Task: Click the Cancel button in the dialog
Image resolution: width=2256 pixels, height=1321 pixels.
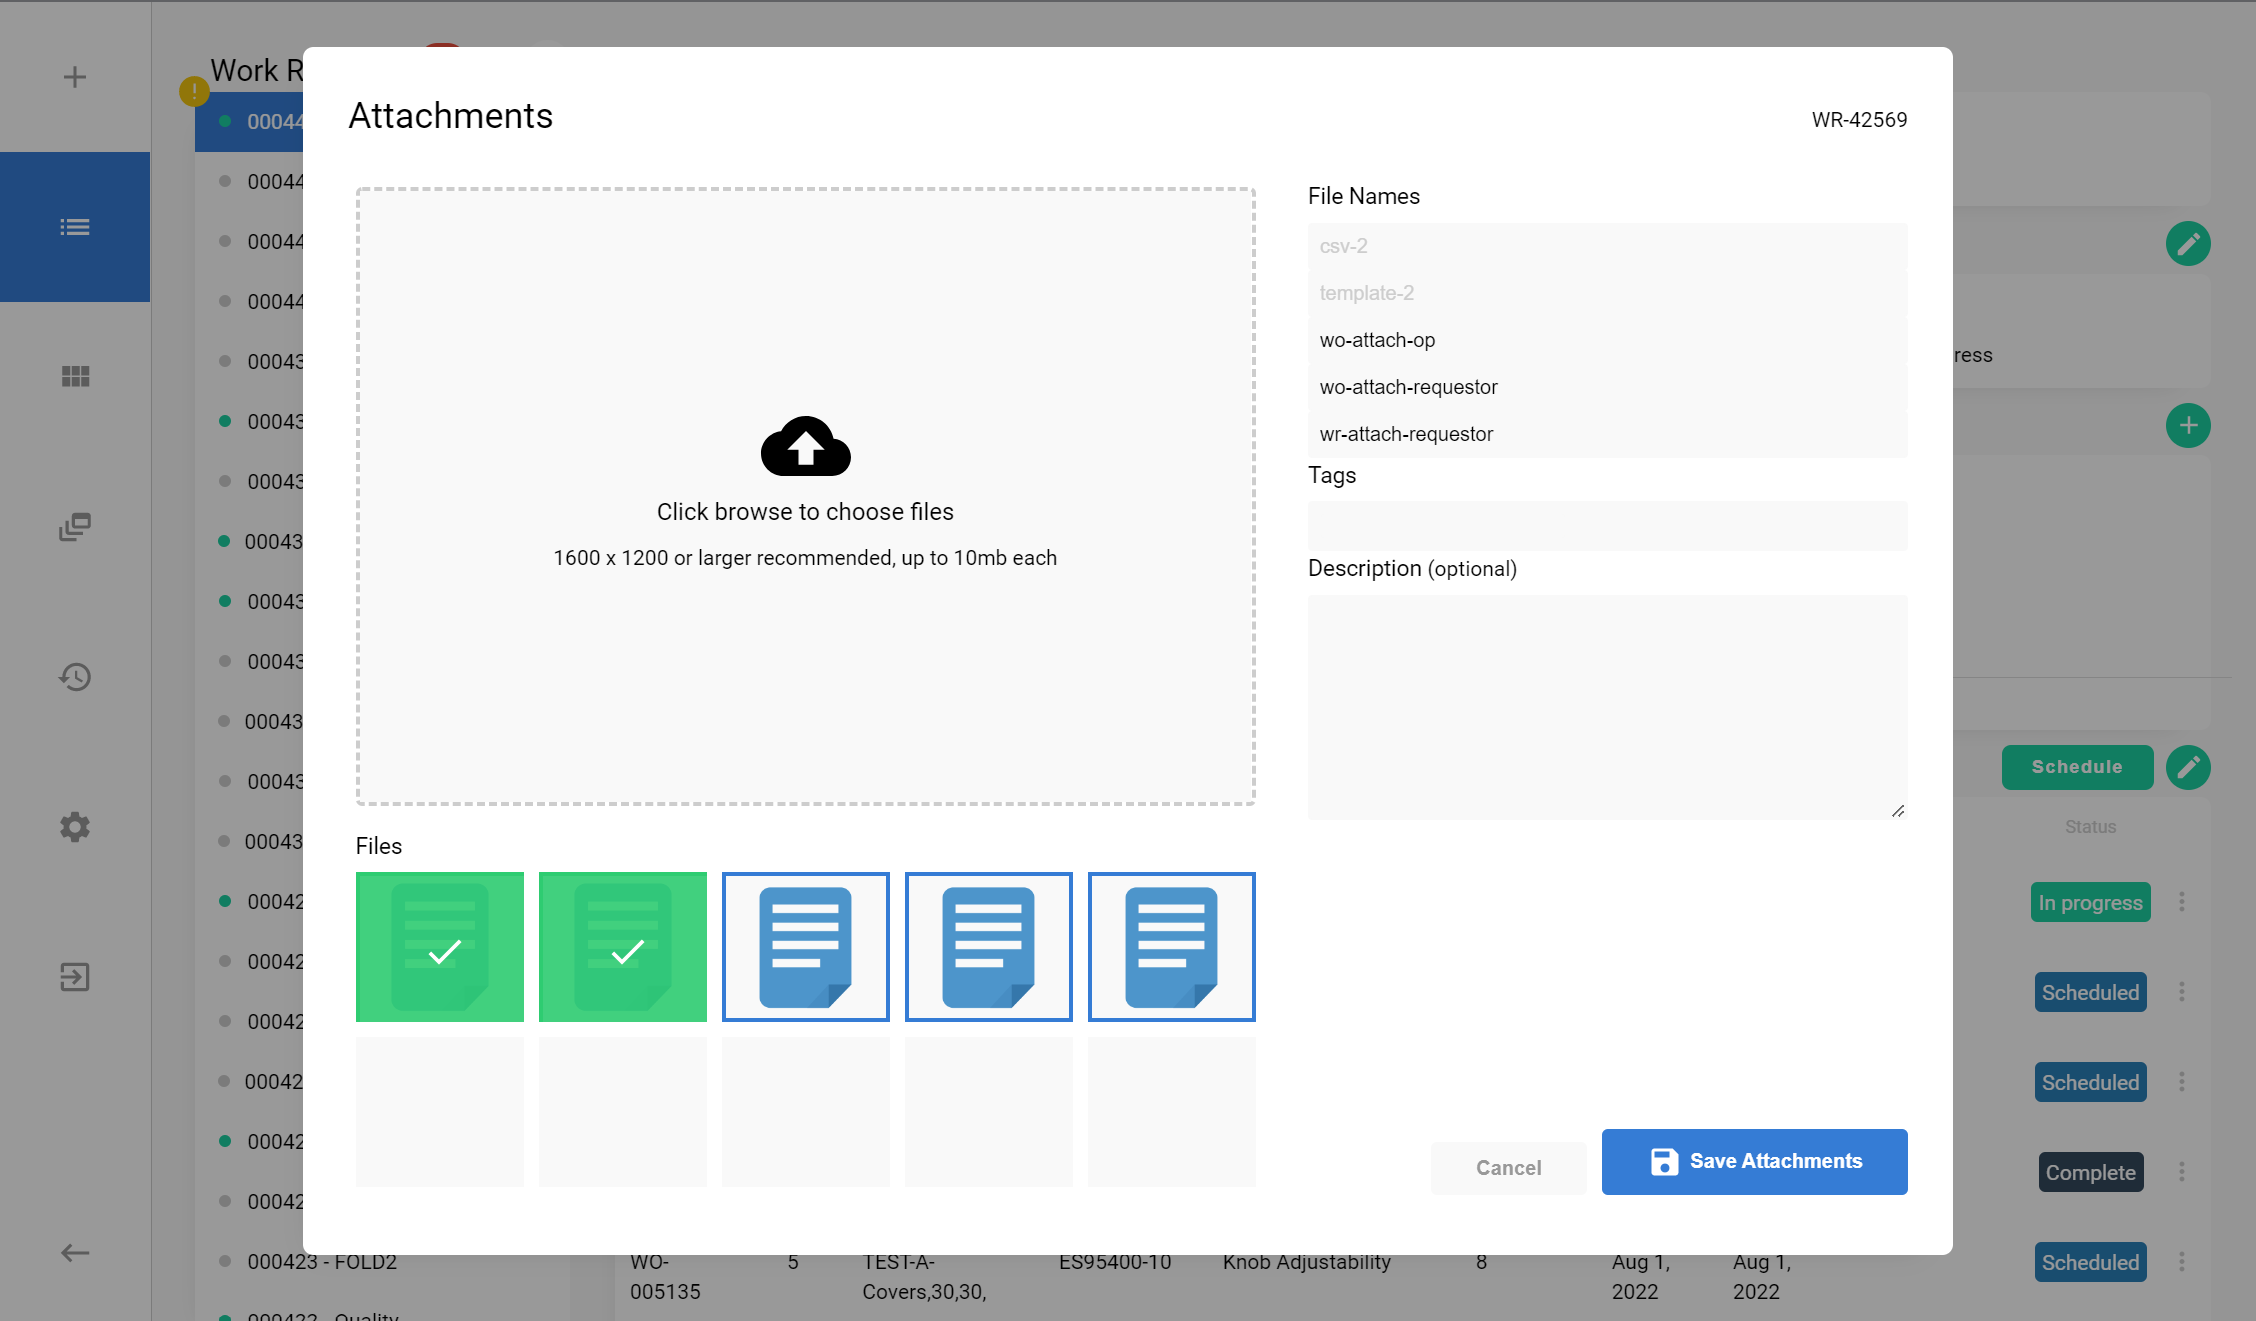Action: pyautogui.click(x=1508, y=1167)
